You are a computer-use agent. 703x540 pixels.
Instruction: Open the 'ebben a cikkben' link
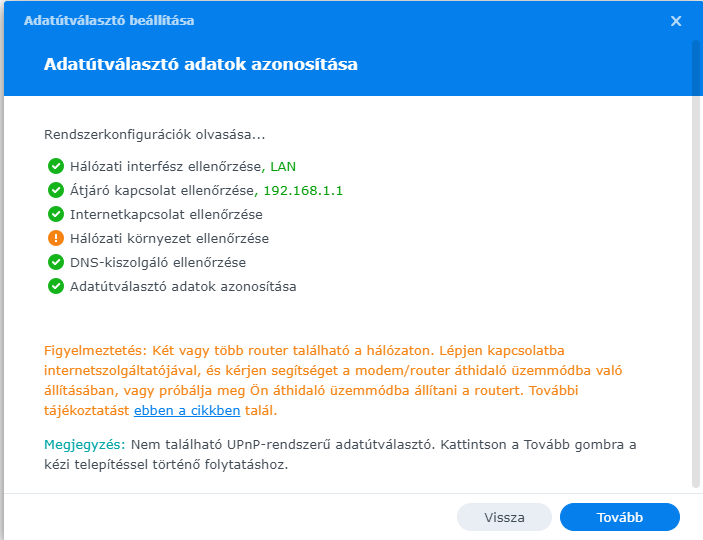pyautogui.click(x=187, y=410)
